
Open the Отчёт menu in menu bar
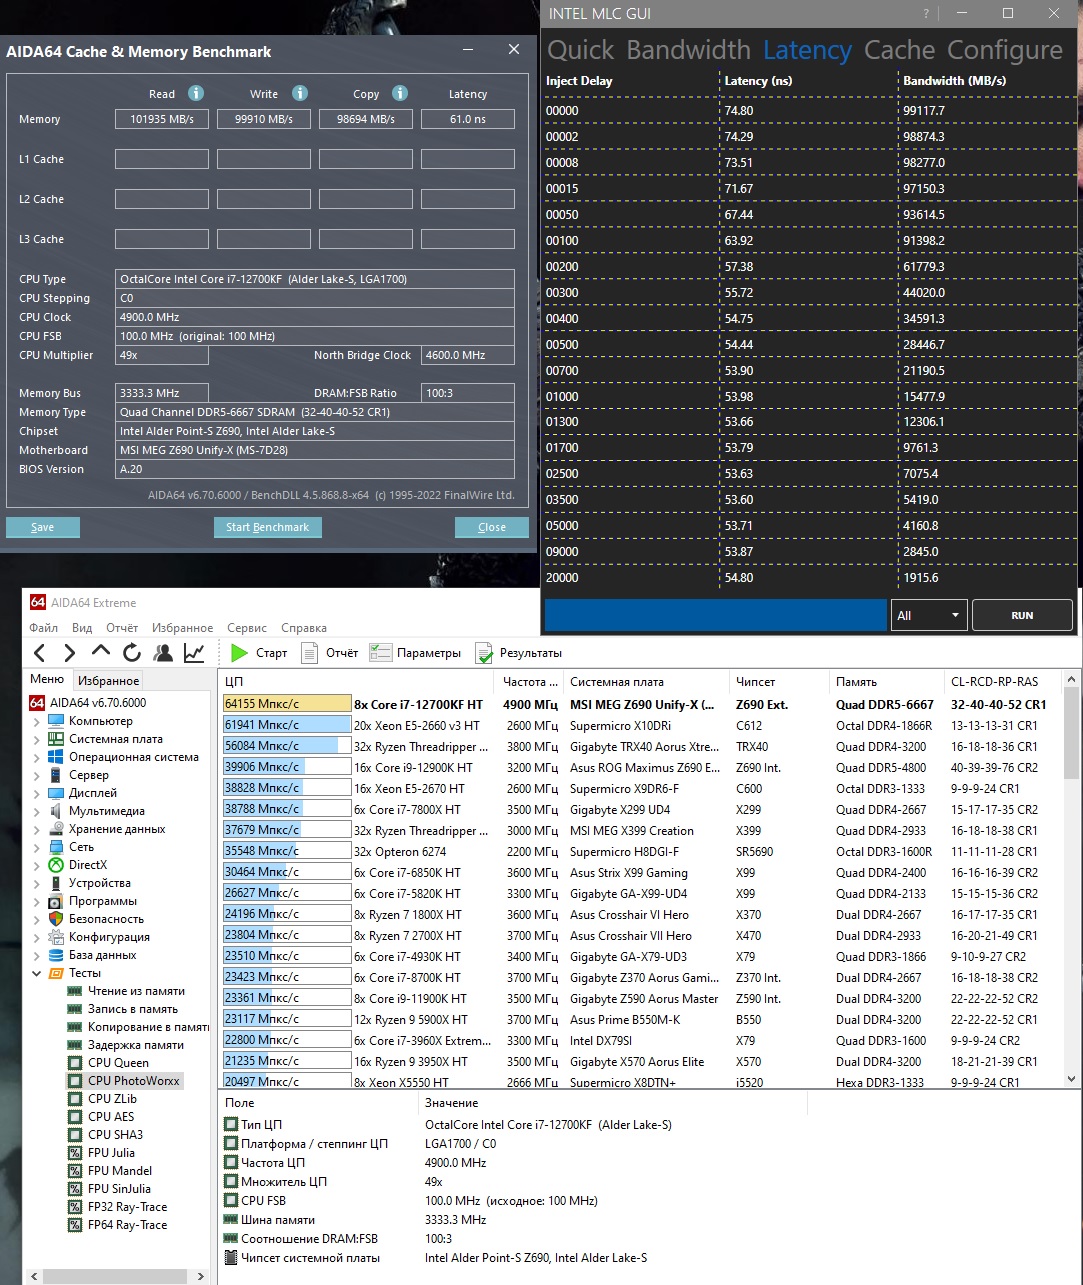pos(122,628)
